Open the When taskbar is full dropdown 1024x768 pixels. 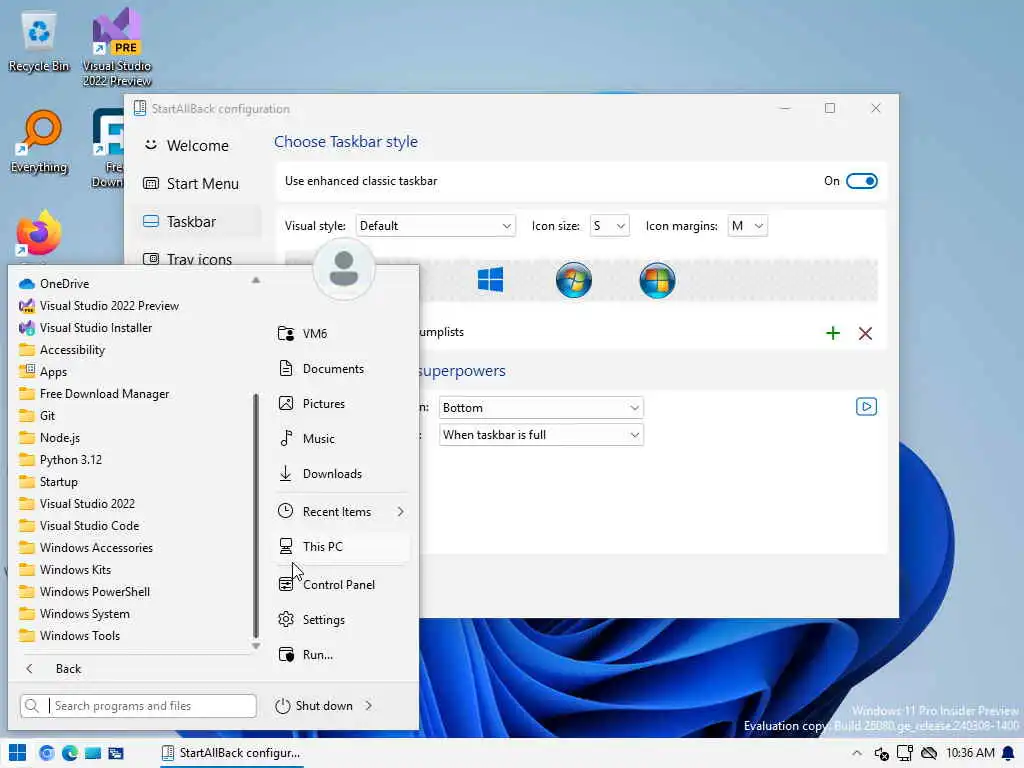point(541,435)
